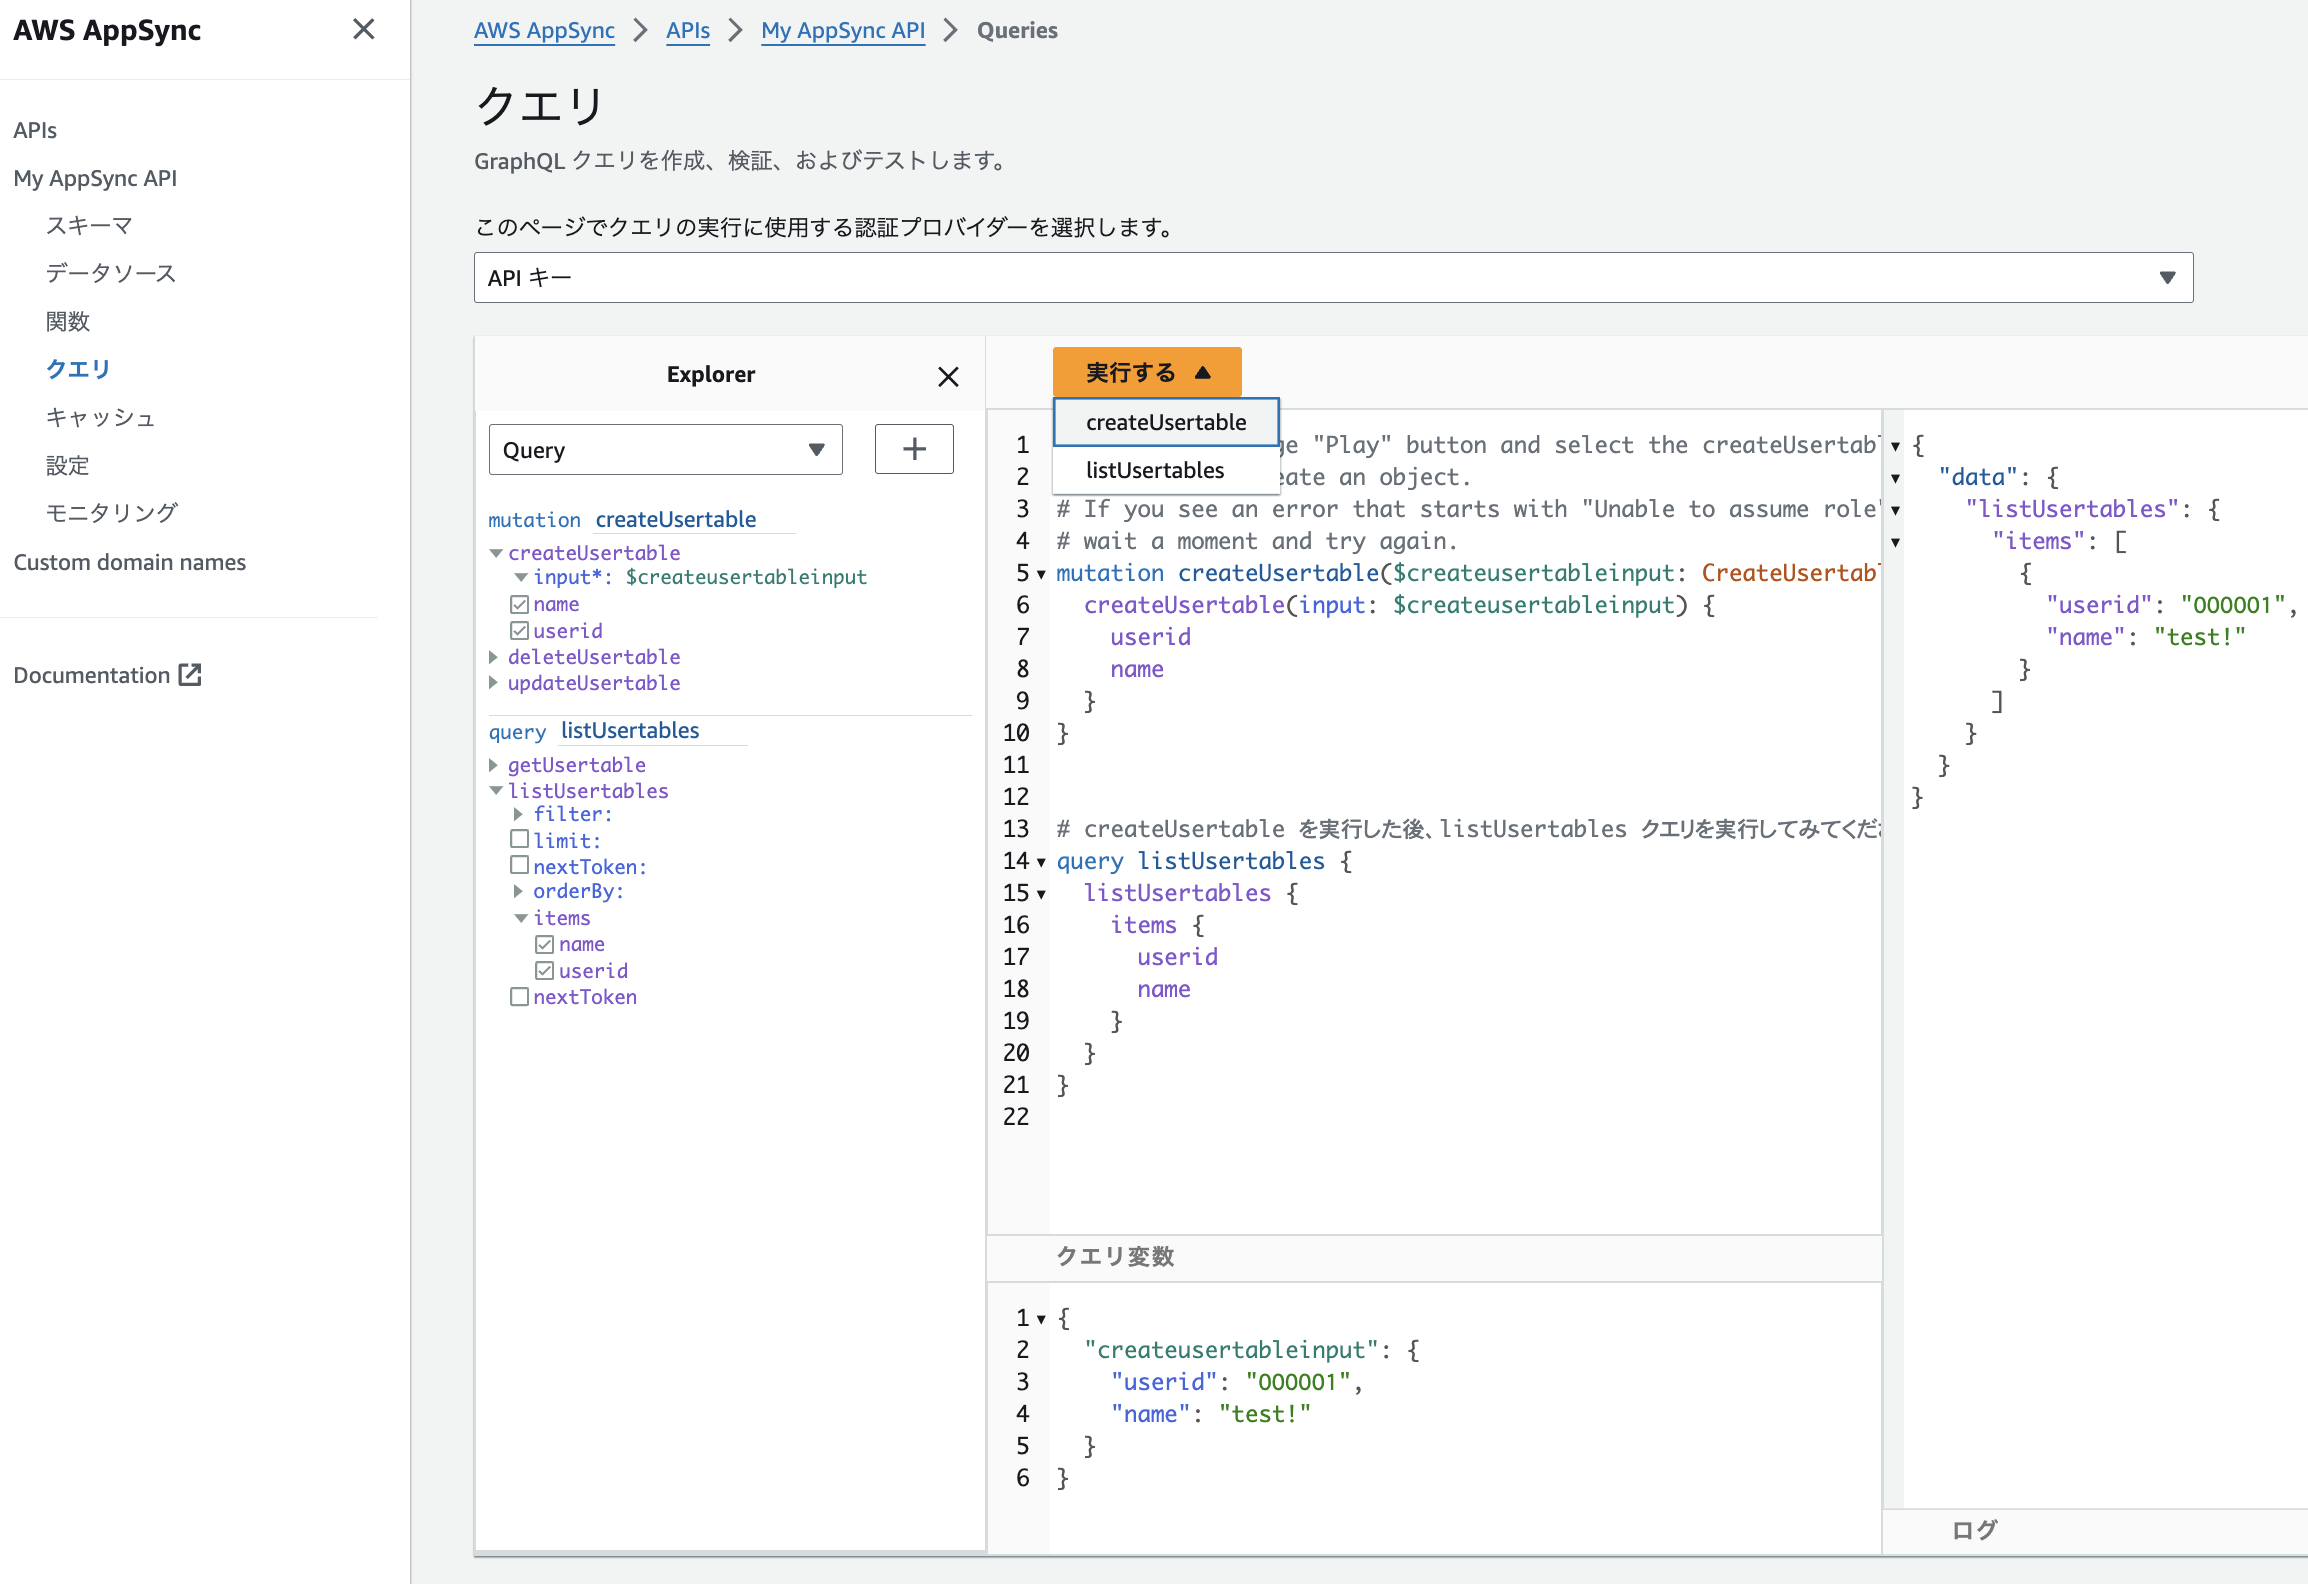Check the last nextToken field checkbox
Image resolution: width=2308 pixels, height=1584 pixels.
click(519, 997)
